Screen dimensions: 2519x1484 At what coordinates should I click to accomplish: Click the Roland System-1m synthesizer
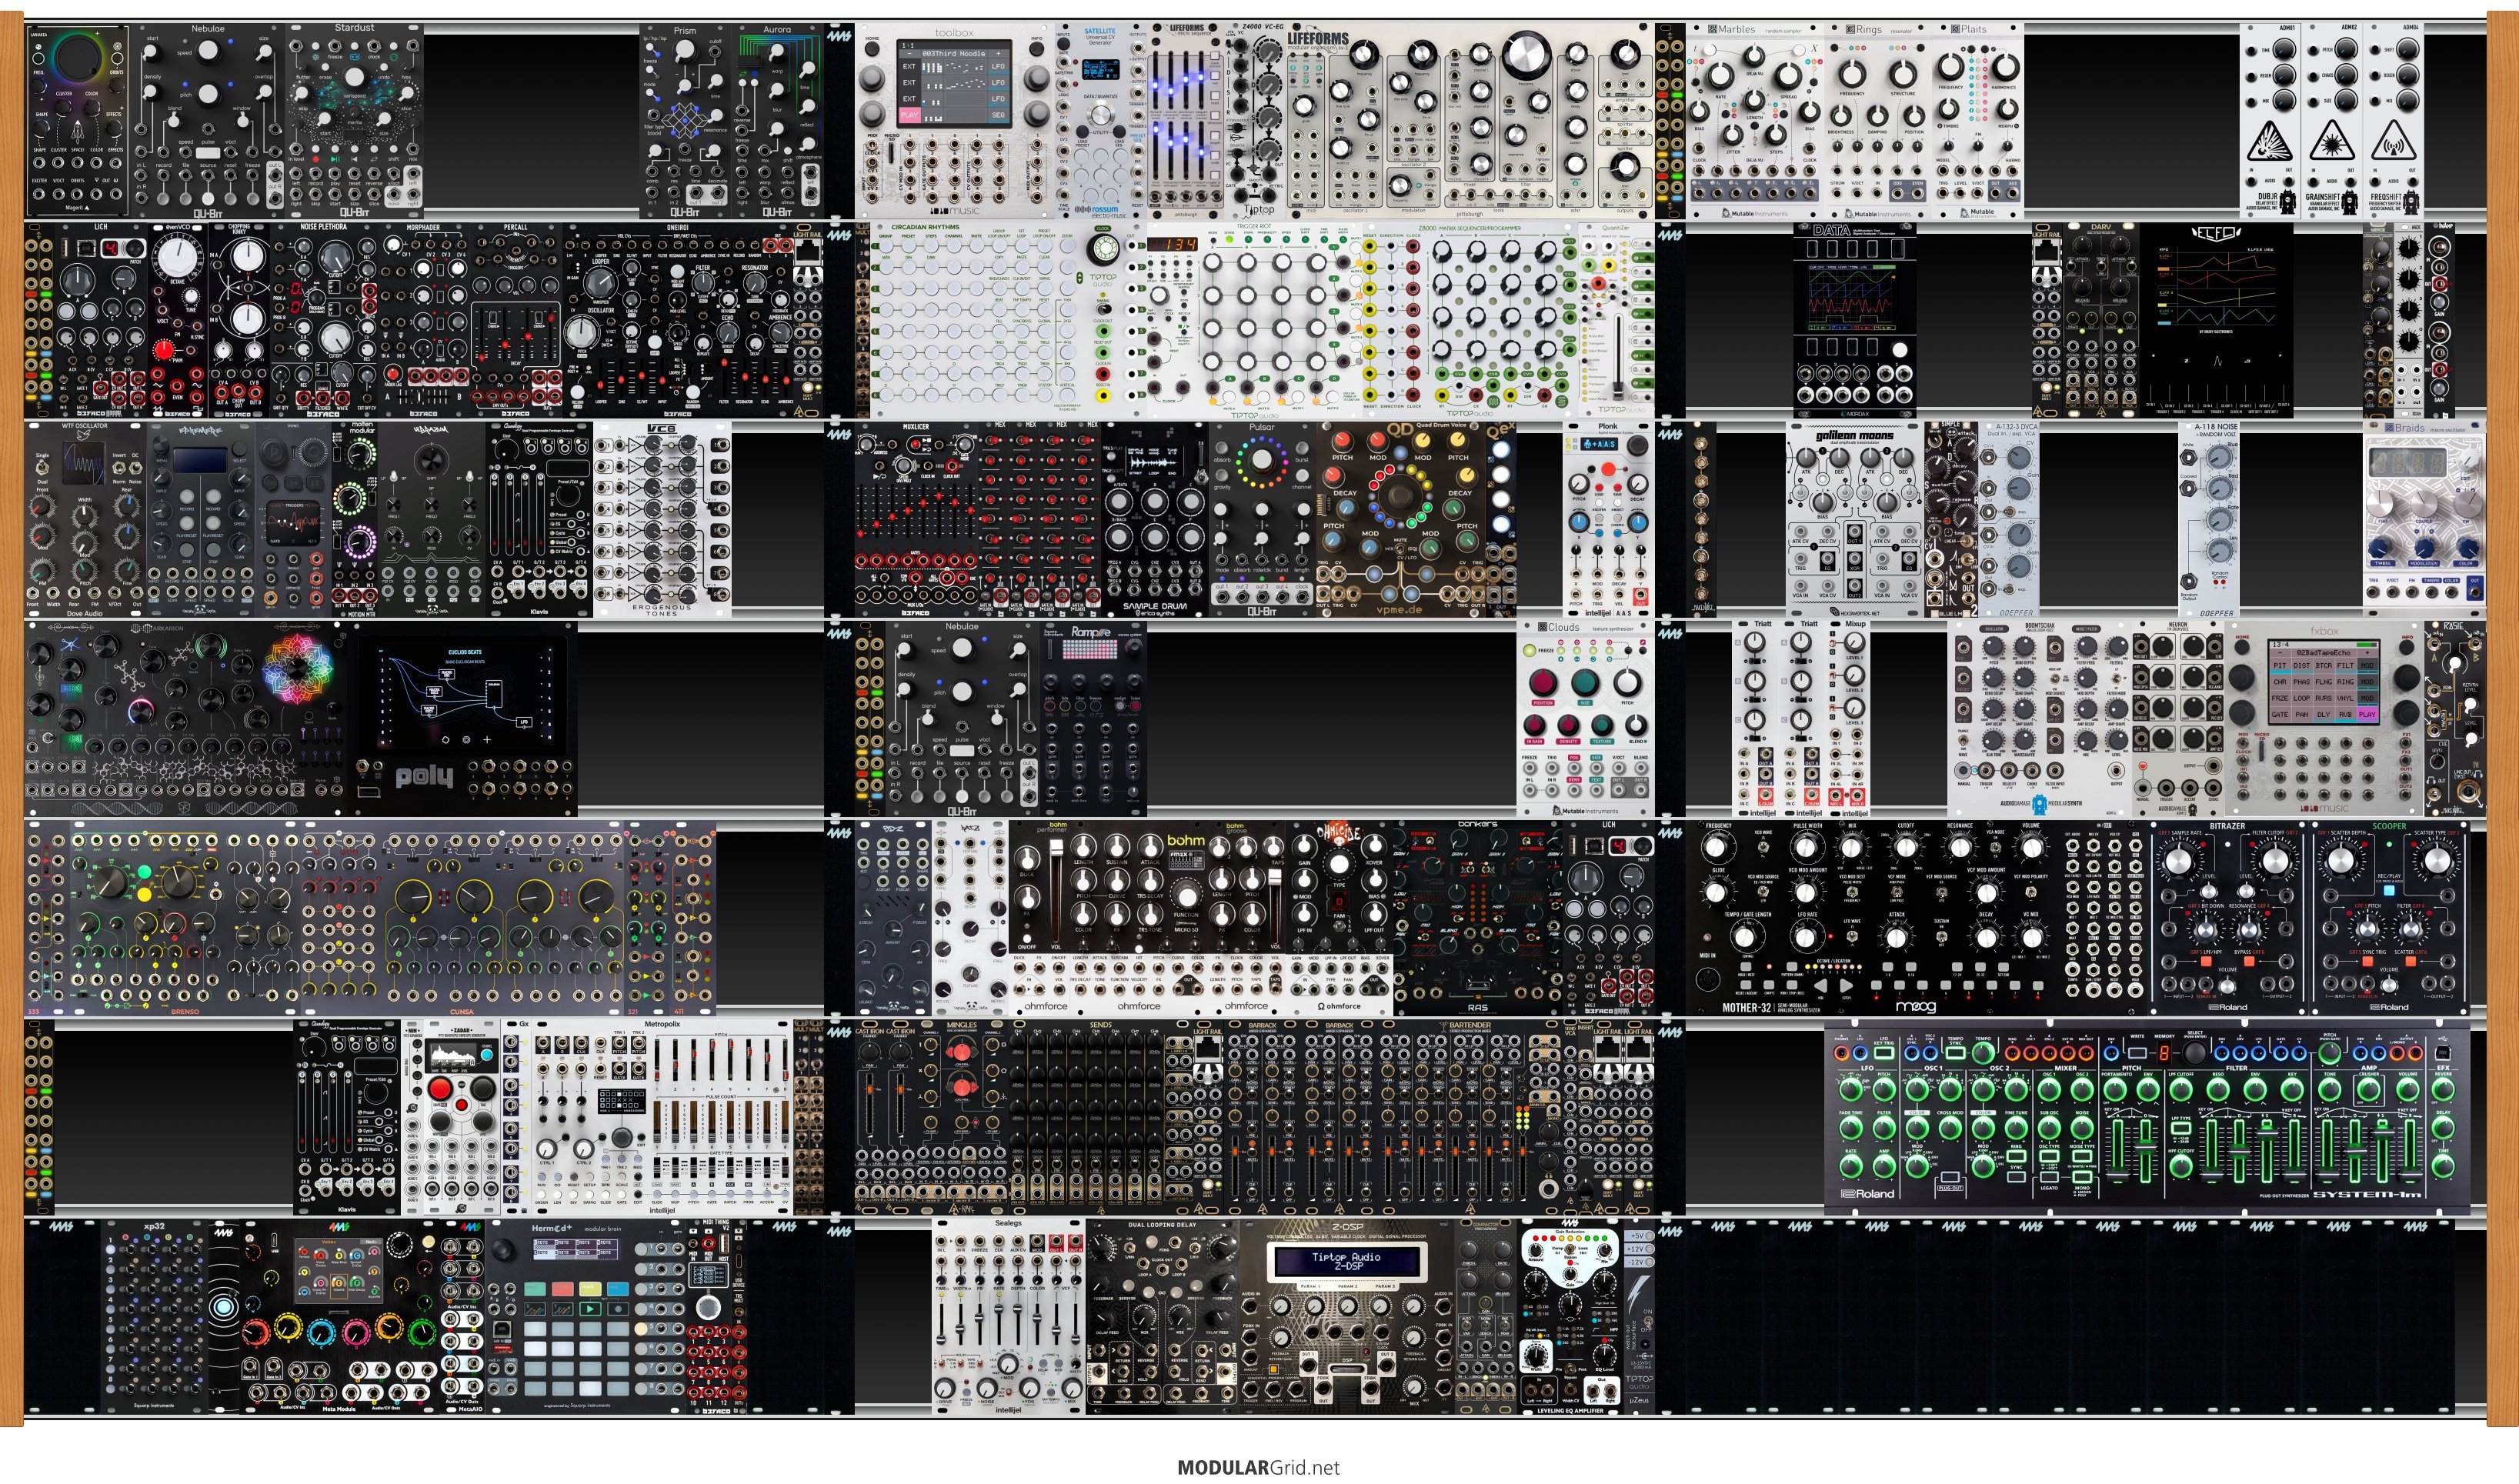point(2147,1117)
